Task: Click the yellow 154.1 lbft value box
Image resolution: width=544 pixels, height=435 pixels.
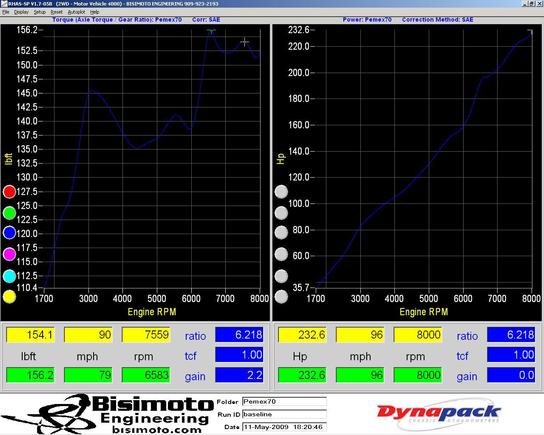Action: (31, 335)
